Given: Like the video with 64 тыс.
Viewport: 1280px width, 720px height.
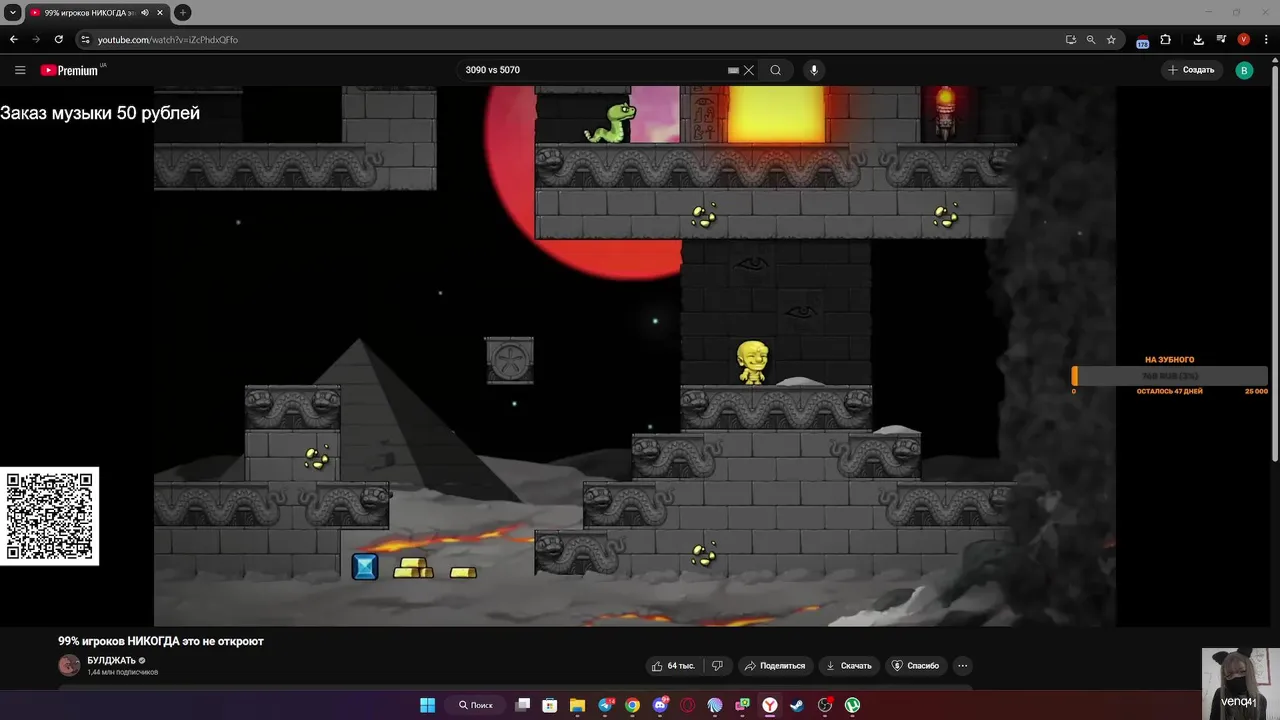Looking at the screenshot, I should coord(673,666).
